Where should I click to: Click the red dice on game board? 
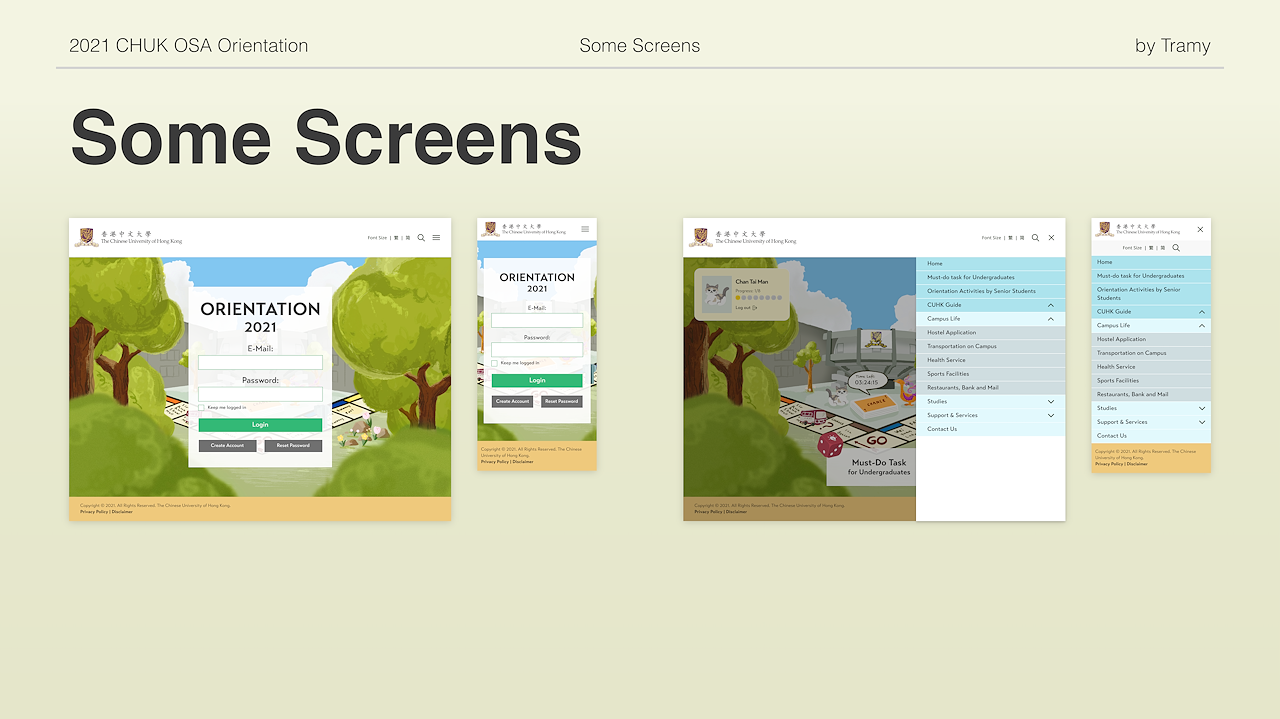click(x=830, y=444)
